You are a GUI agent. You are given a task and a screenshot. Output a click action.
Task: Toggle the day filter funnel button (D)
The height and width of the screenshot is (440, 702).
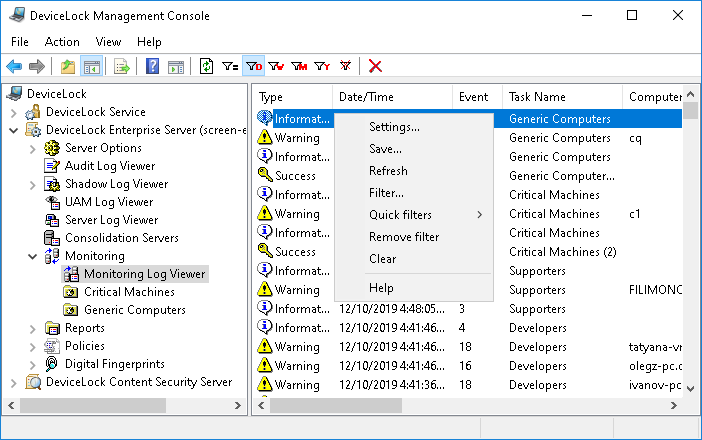[254, 67]
